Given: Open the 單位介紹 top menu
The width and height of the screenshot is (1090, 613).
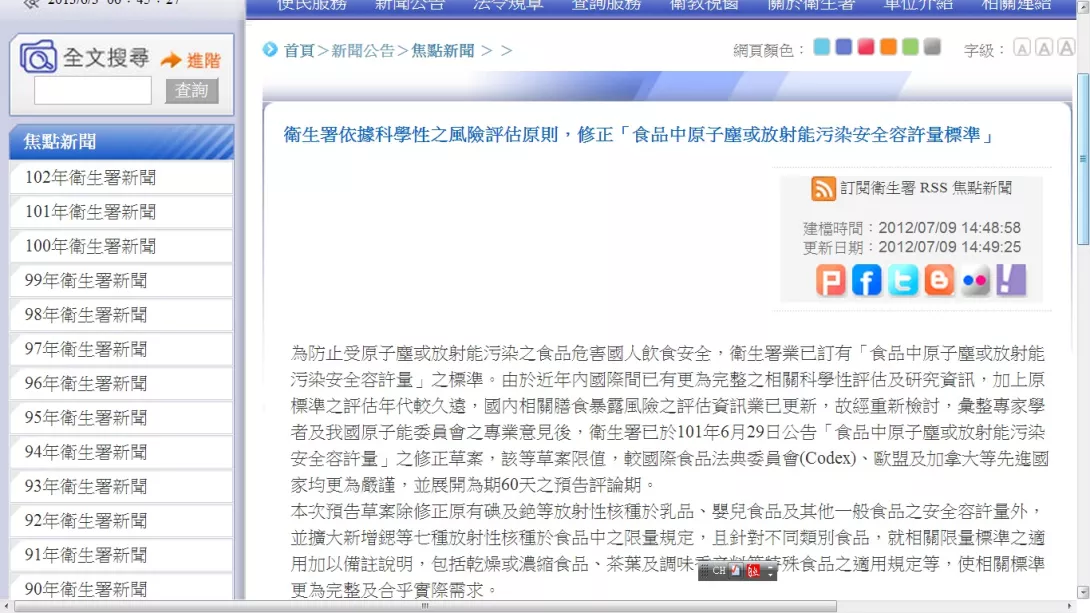Looking at the screenshot, I should pyautogui.click(x=918, y=6).
